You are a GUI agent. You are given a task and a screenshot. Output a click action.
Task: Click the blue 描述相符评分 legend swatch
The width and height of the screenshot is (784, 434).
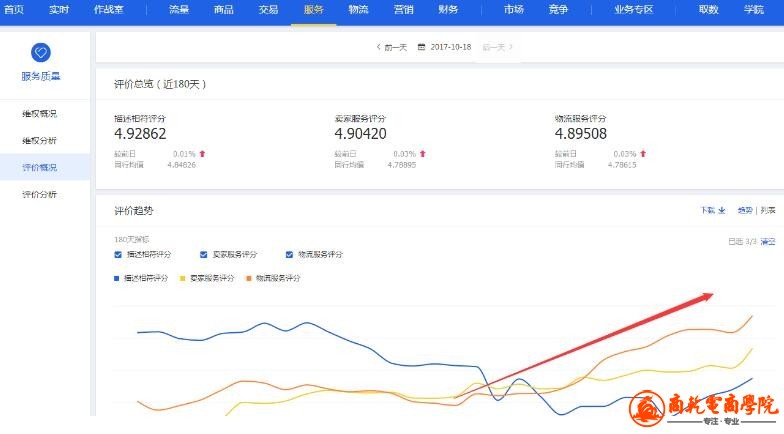point(117,278)
